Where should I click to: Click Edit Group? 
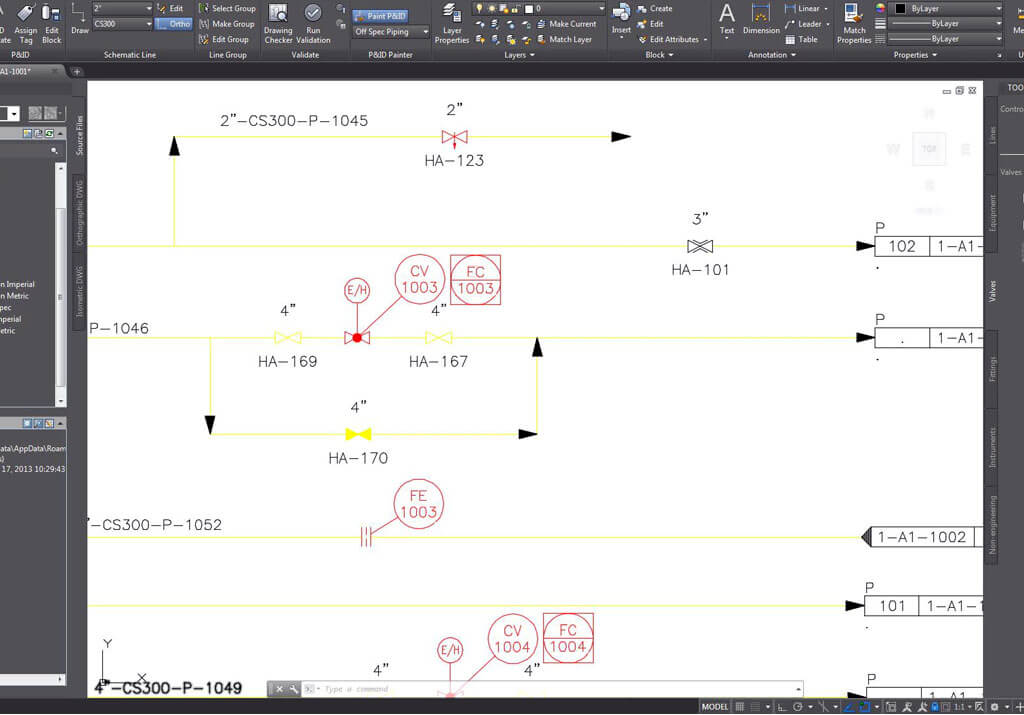tap(224, 39)
